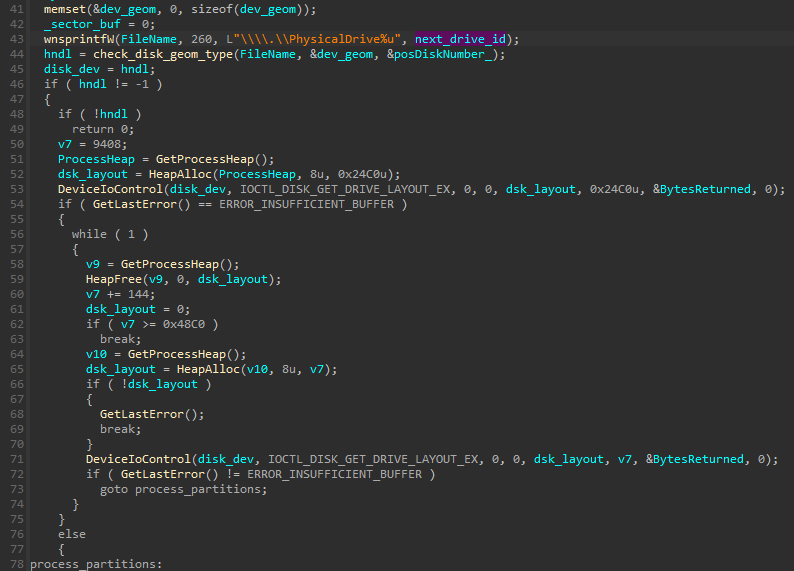Screen dimensions: 794x571
Task: Click the first DeviceIoControl call on line 53
Action: (x=111, y=189)
